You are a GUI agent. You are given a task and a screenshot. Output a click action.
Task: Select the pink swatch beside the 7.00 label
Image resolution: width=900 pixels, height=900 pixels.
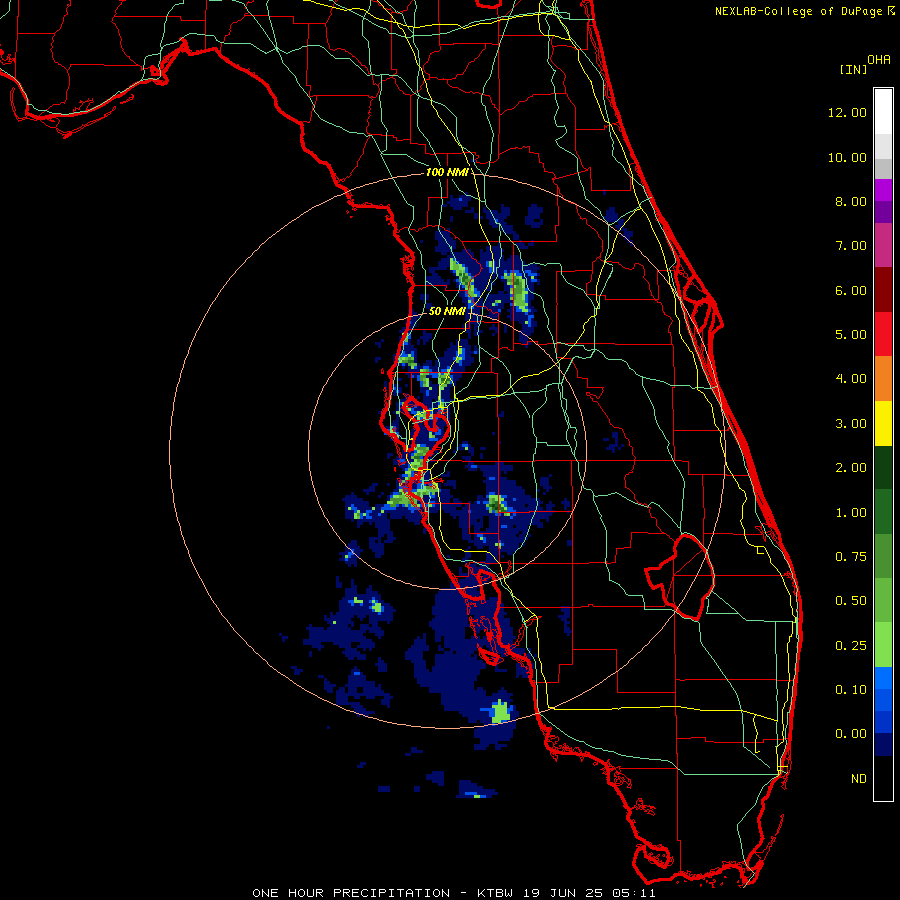point(883,245)
